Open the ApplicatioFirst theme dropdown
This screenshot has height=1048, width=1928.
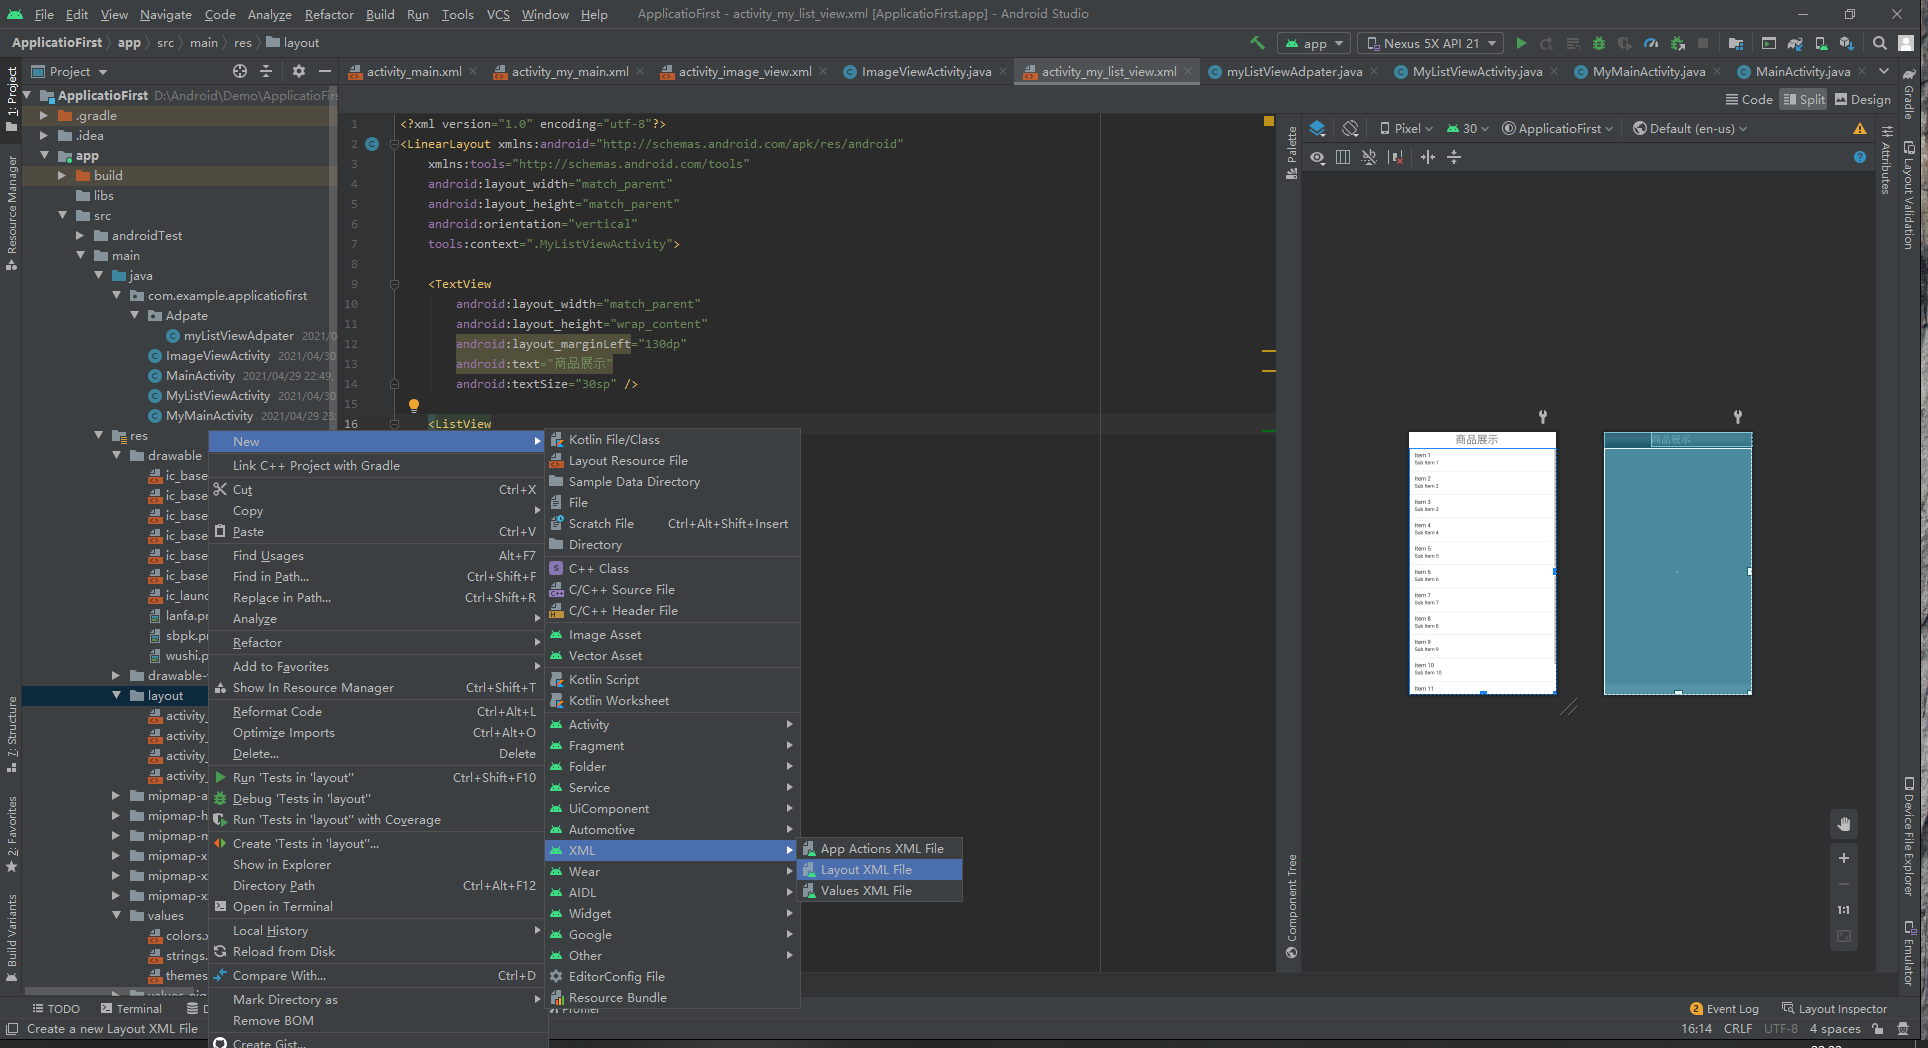click(x=1557, y=128)
